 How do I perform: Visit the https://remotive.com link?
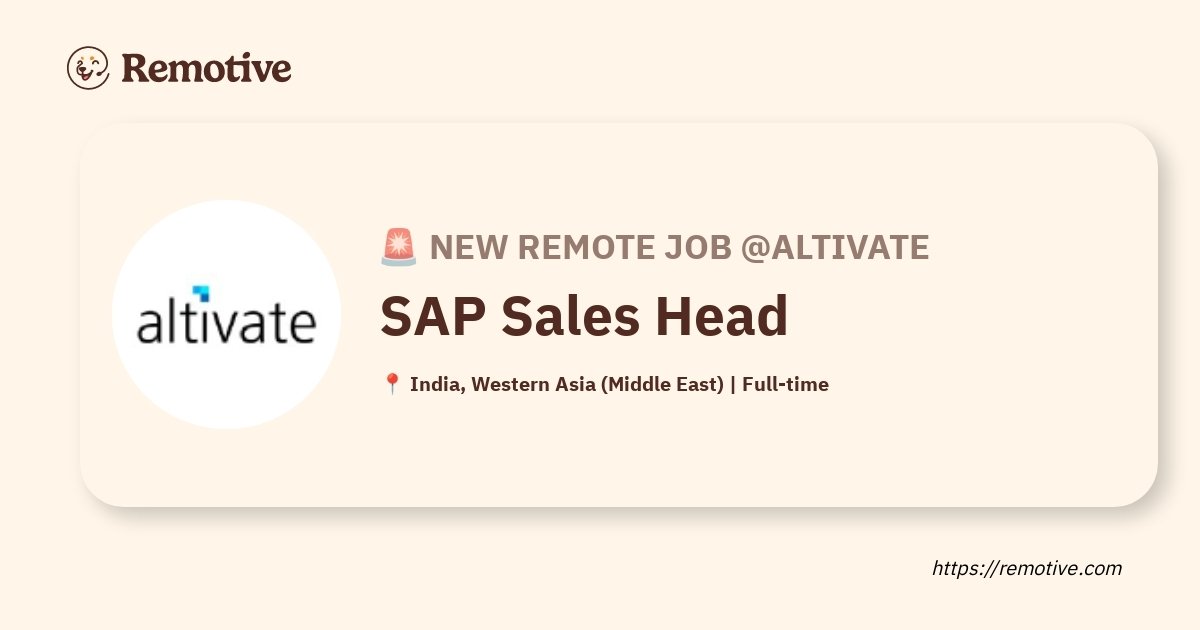(1027, 568)
